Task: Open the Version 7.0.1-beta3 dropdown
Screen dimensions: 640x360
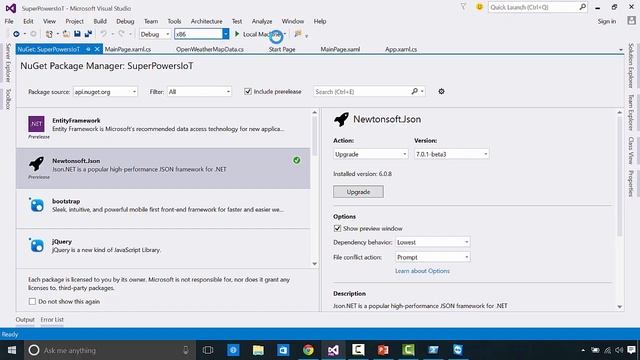Action: (451, 154)
